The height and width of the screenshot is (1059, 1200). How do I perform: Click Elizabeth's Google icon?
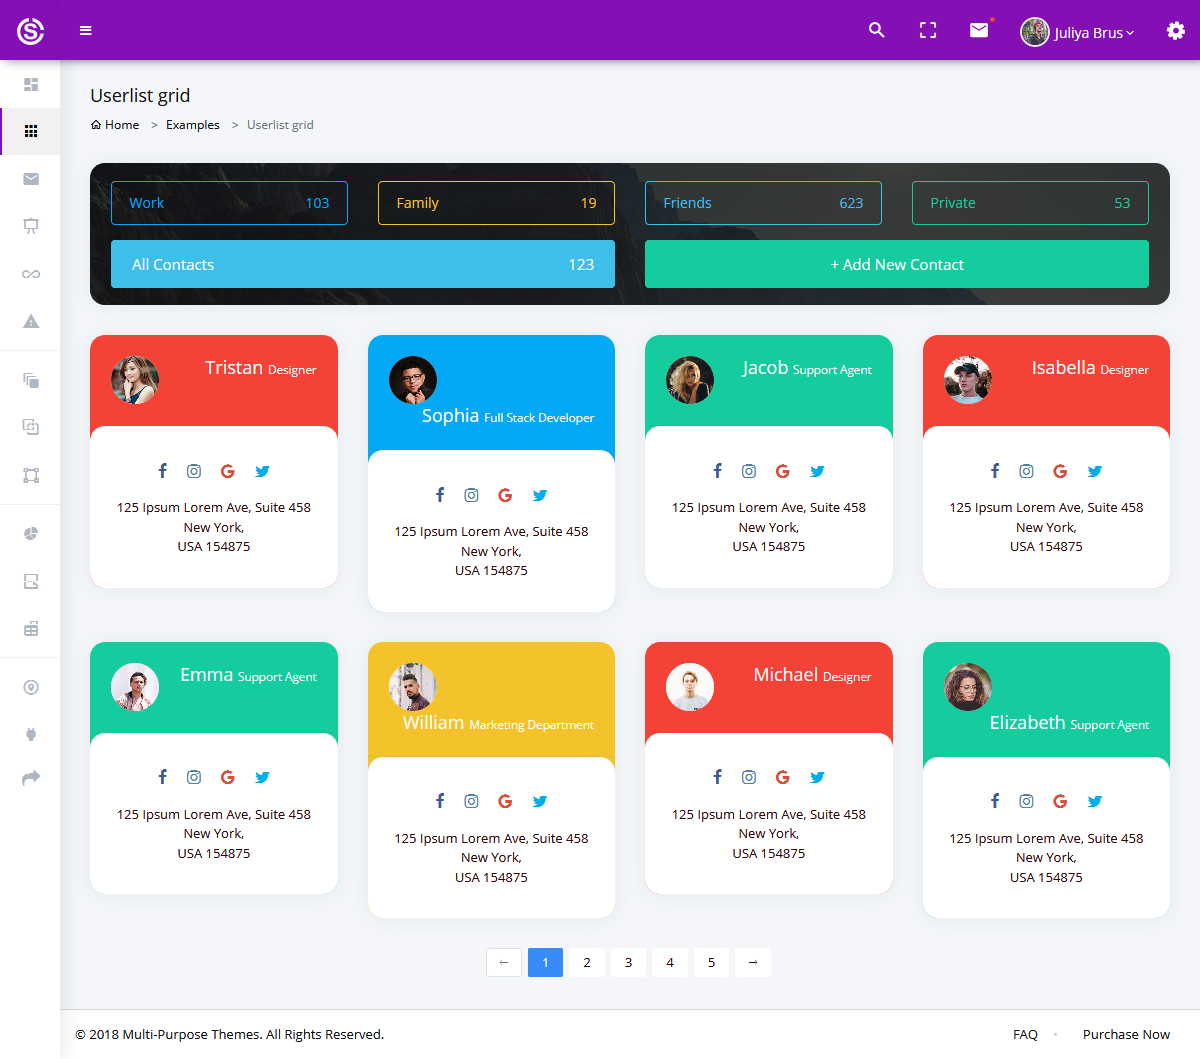(1060, 800)
